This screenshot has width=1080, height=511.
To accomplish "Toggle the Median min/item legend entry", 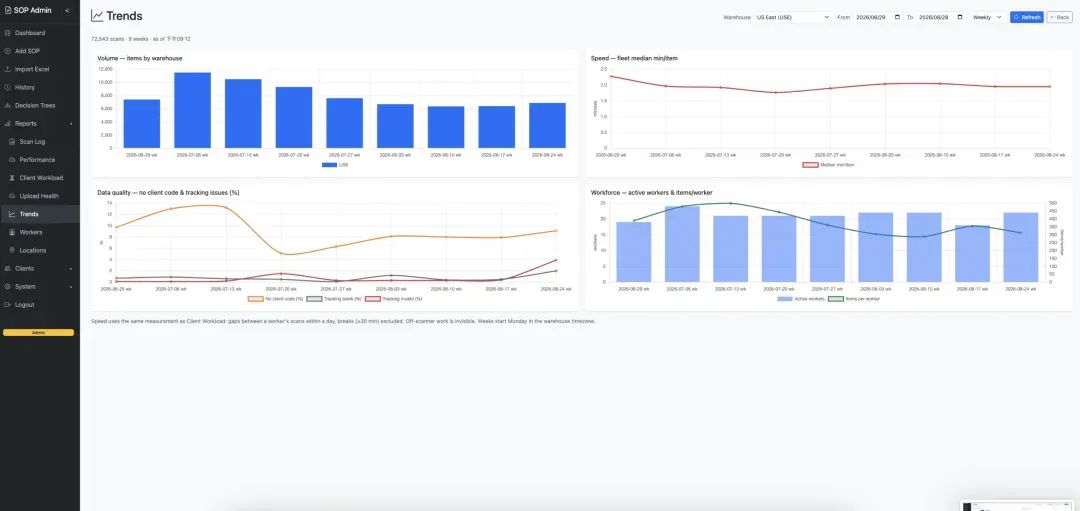I will (x=829, y=165).
